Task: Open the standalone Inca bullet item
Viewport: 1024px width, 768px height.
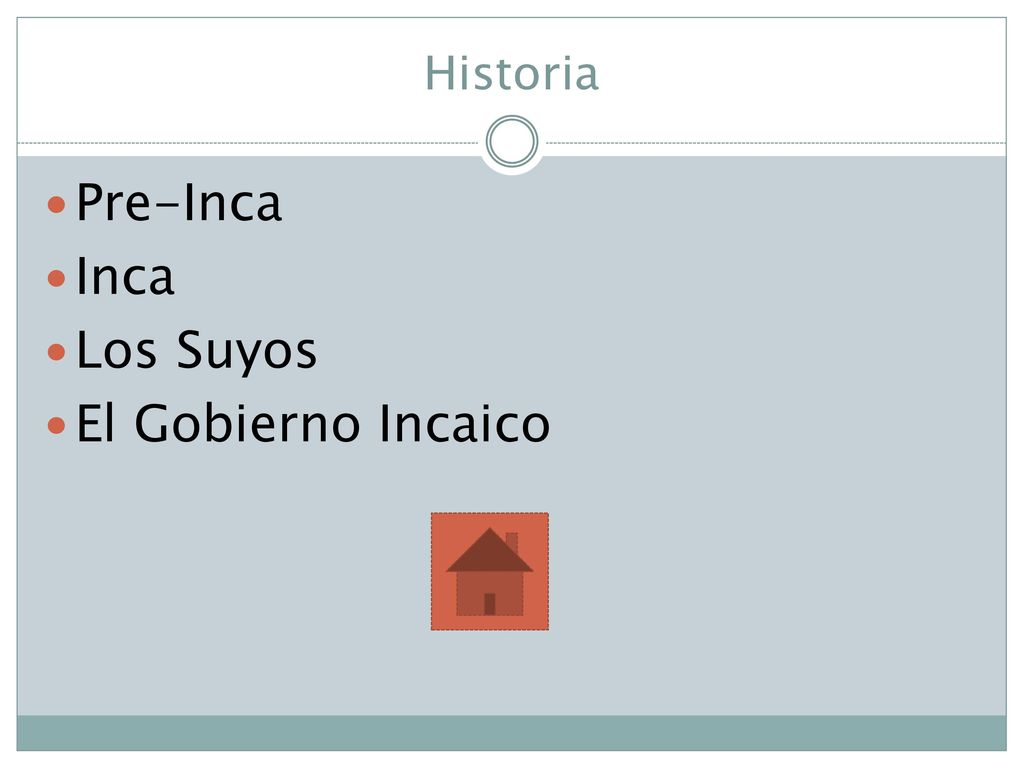Action: [125, 276]
